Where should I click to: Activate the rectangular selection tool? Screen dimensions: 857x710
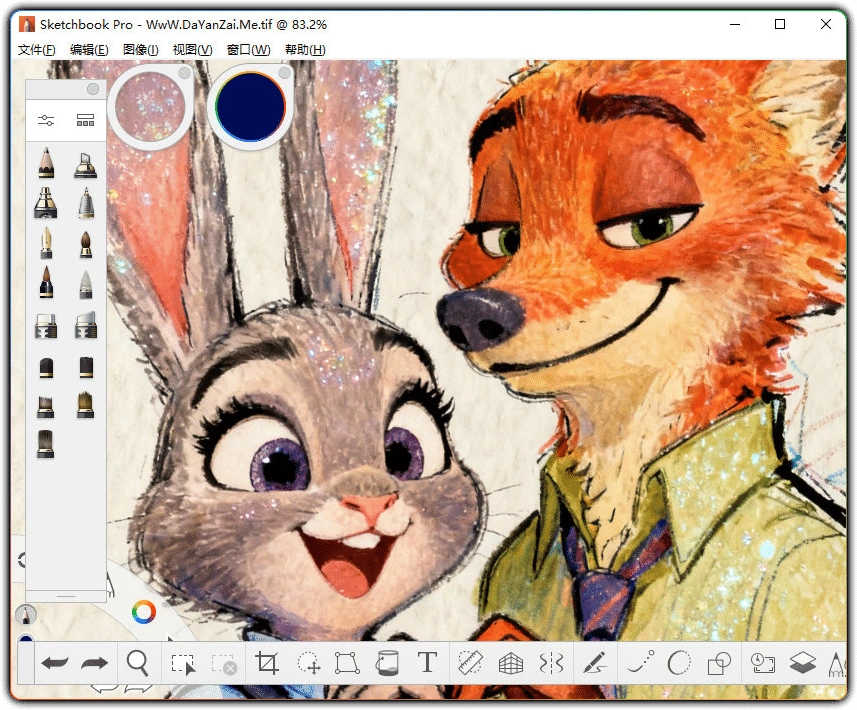183,662
